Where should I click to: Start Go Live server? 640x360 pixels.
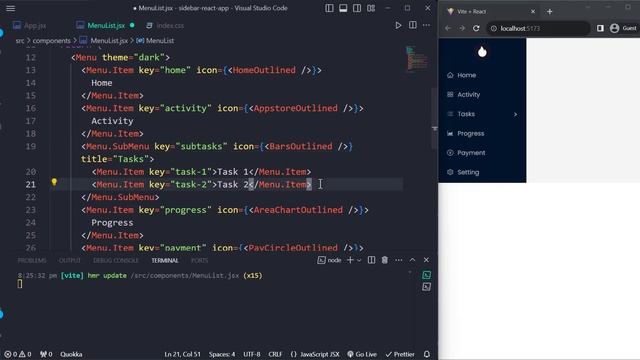click(x=362, y=354)
